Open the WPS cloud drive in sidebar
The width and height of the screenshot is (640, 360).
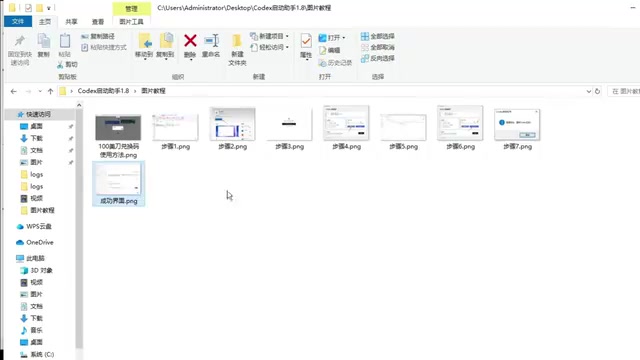[x=34, y=227]
